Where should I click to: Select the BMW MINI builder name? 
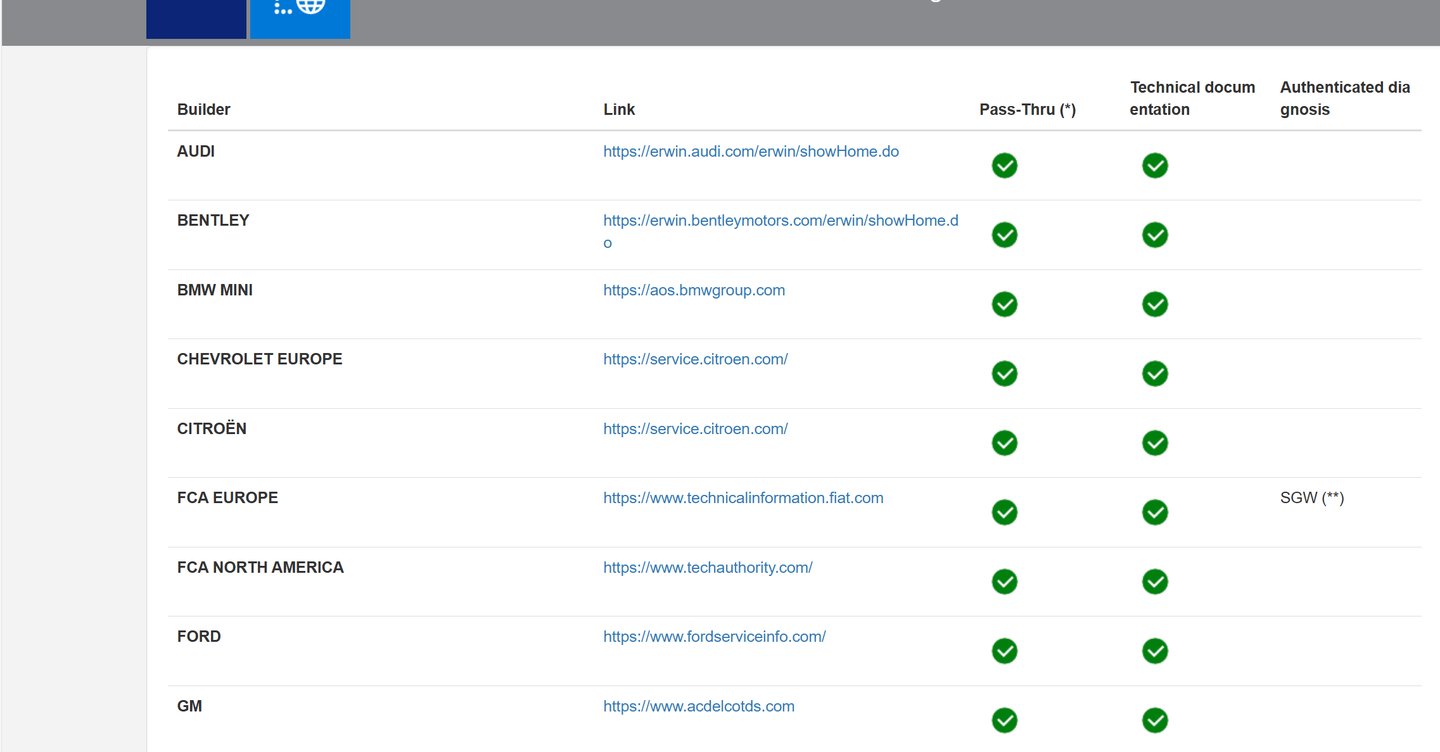(x=215, y=290)
